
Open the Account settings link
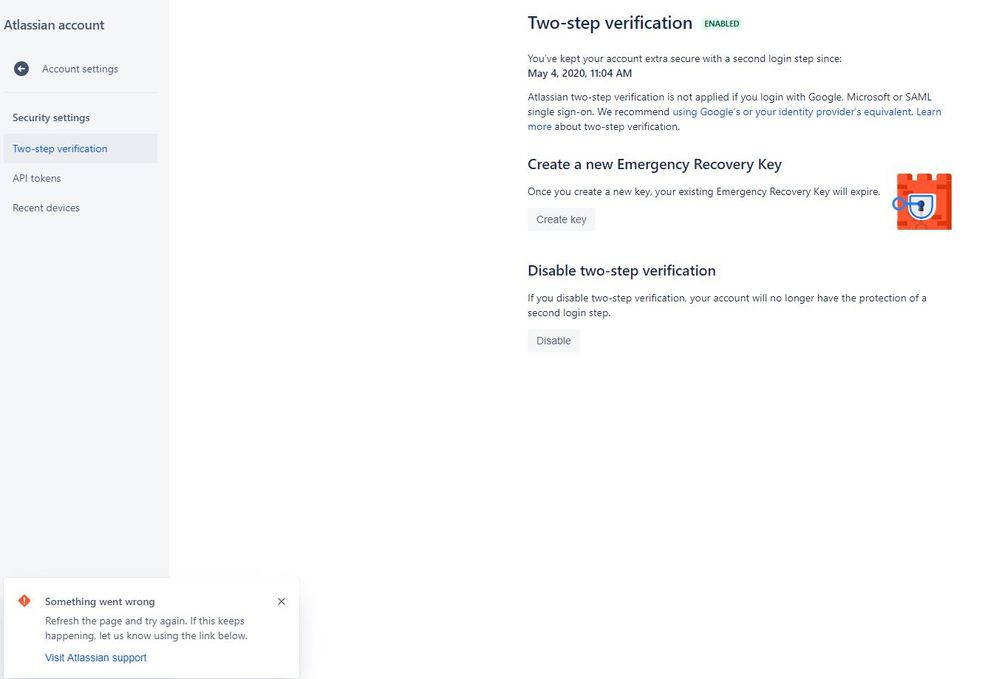pos(80,69)
